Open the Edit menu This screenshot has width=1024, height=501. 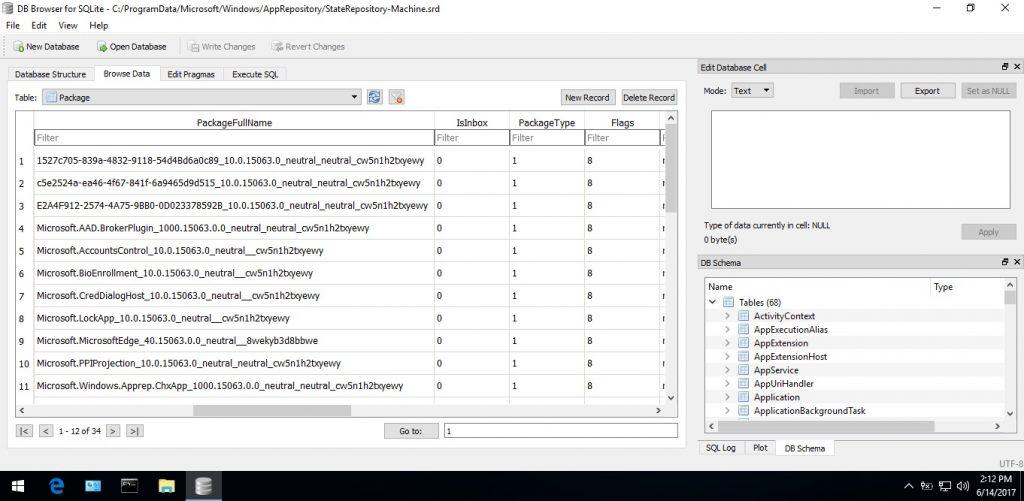[39, 25]
